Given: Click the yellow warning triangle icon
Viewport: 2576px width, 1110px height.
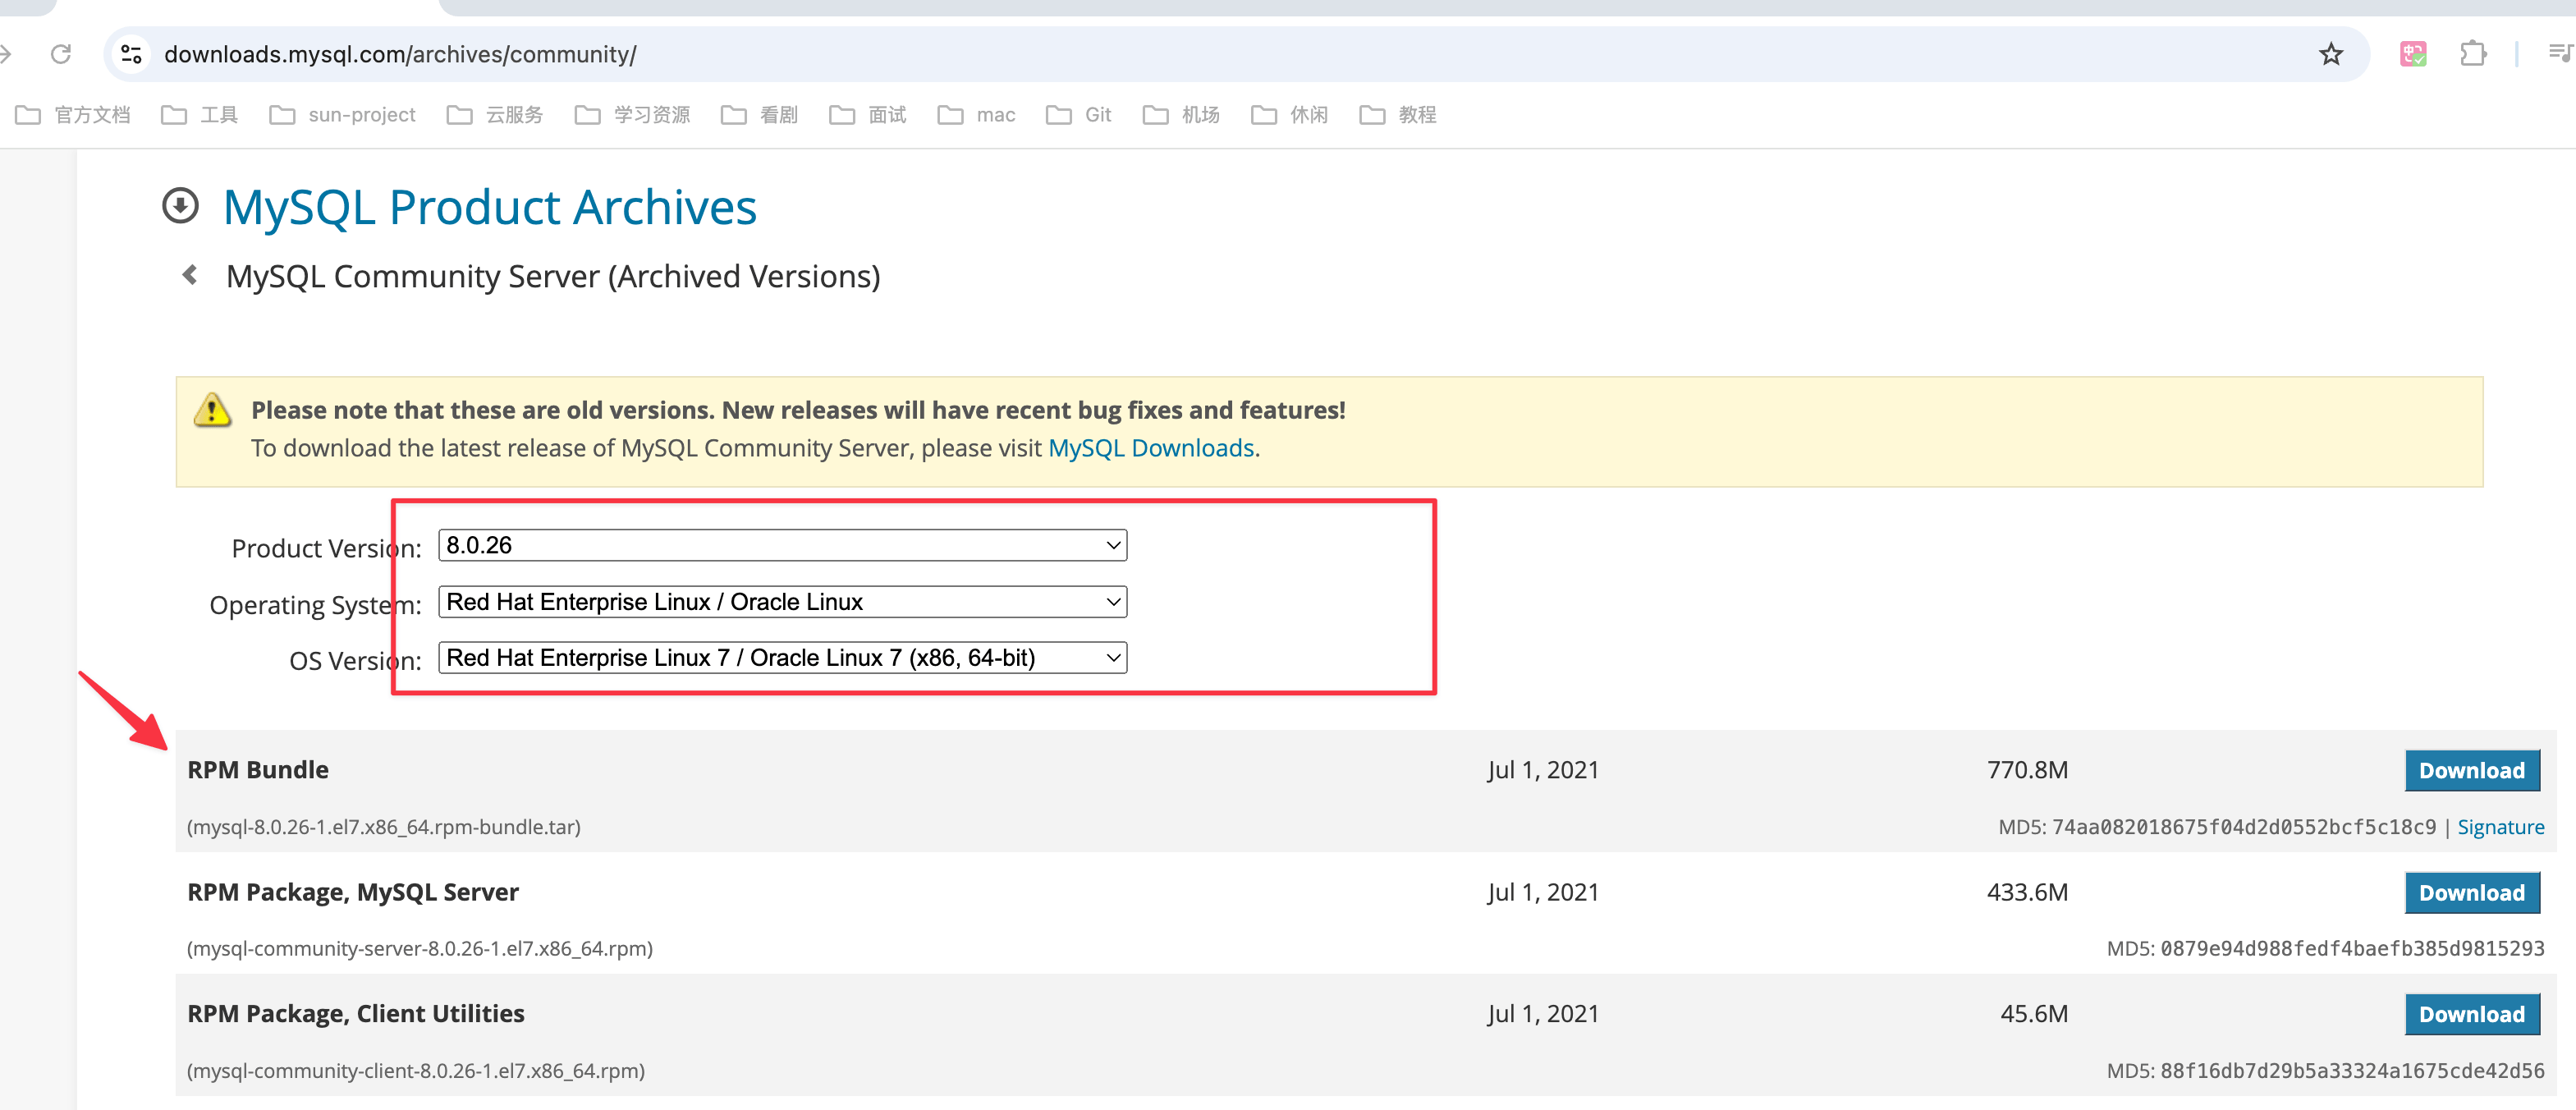Looking at the screenshot, I should point(212,410).
